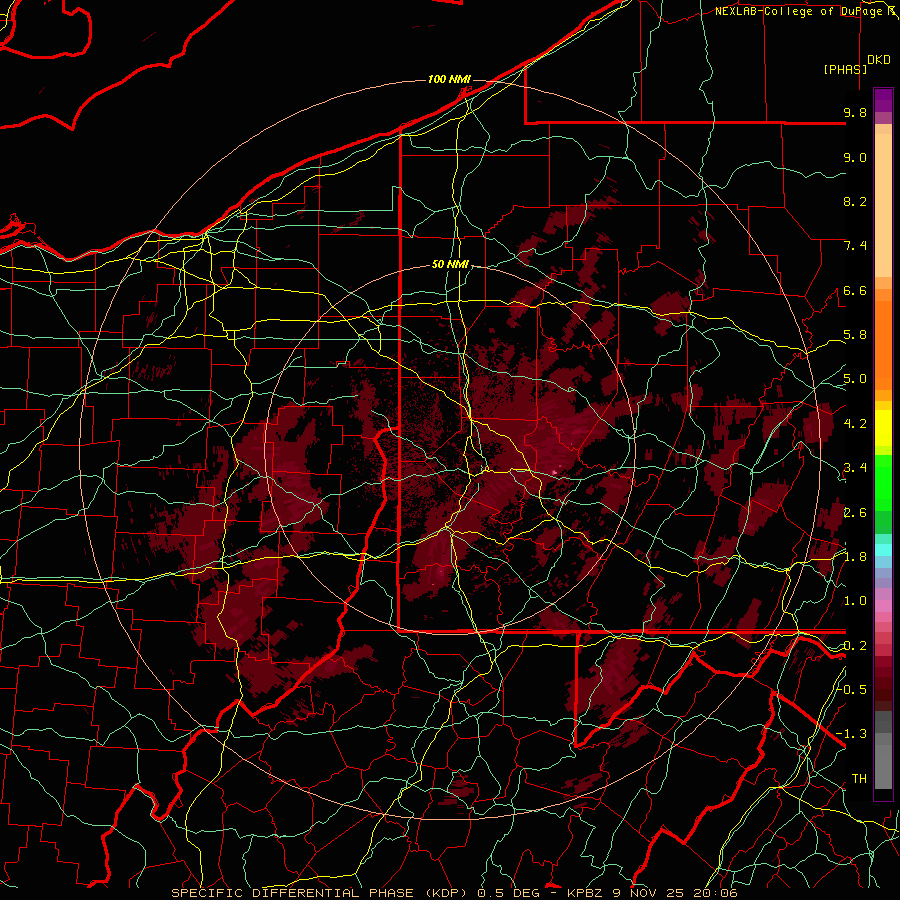Click the "0.5 DEG" elevation angle text
Screen dimensions: 900x900
tap(511, 893)
